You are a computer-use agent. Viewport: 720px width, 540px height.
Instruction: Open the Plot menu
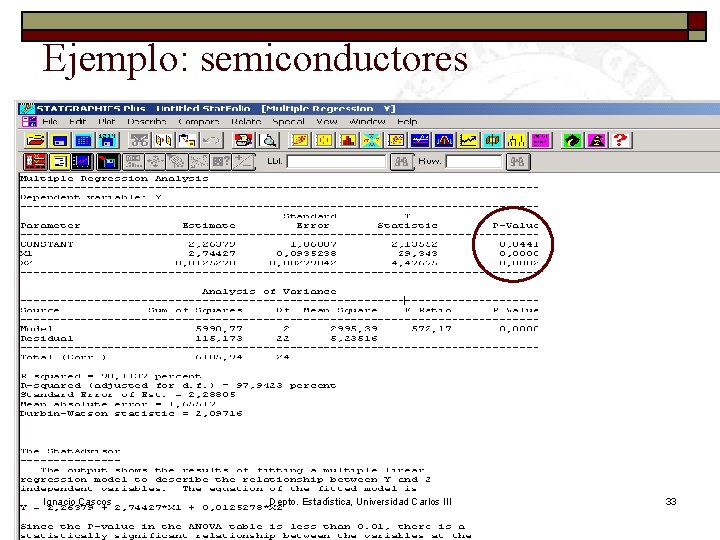106,121
